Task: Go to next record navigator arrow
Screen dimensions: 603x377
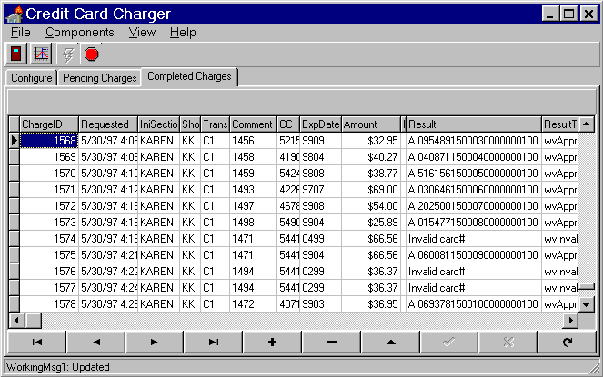Action: (155, 342)
